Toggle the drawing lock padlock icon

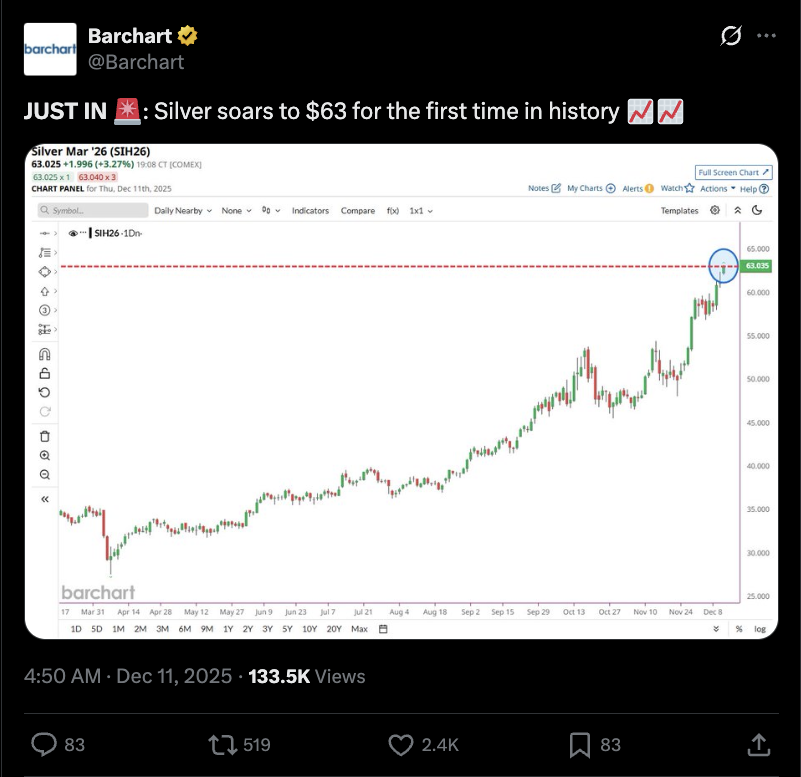tap(44, 373)
